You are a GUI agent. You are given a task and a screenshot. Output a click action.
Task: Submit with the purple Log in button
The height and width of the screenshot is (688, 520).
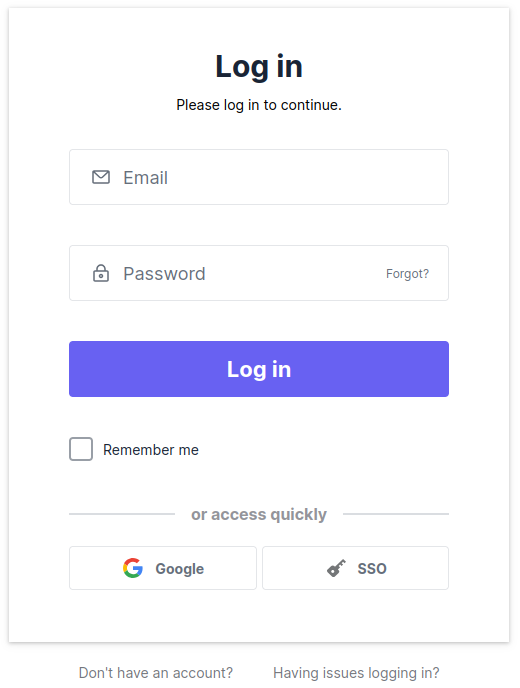259,369
